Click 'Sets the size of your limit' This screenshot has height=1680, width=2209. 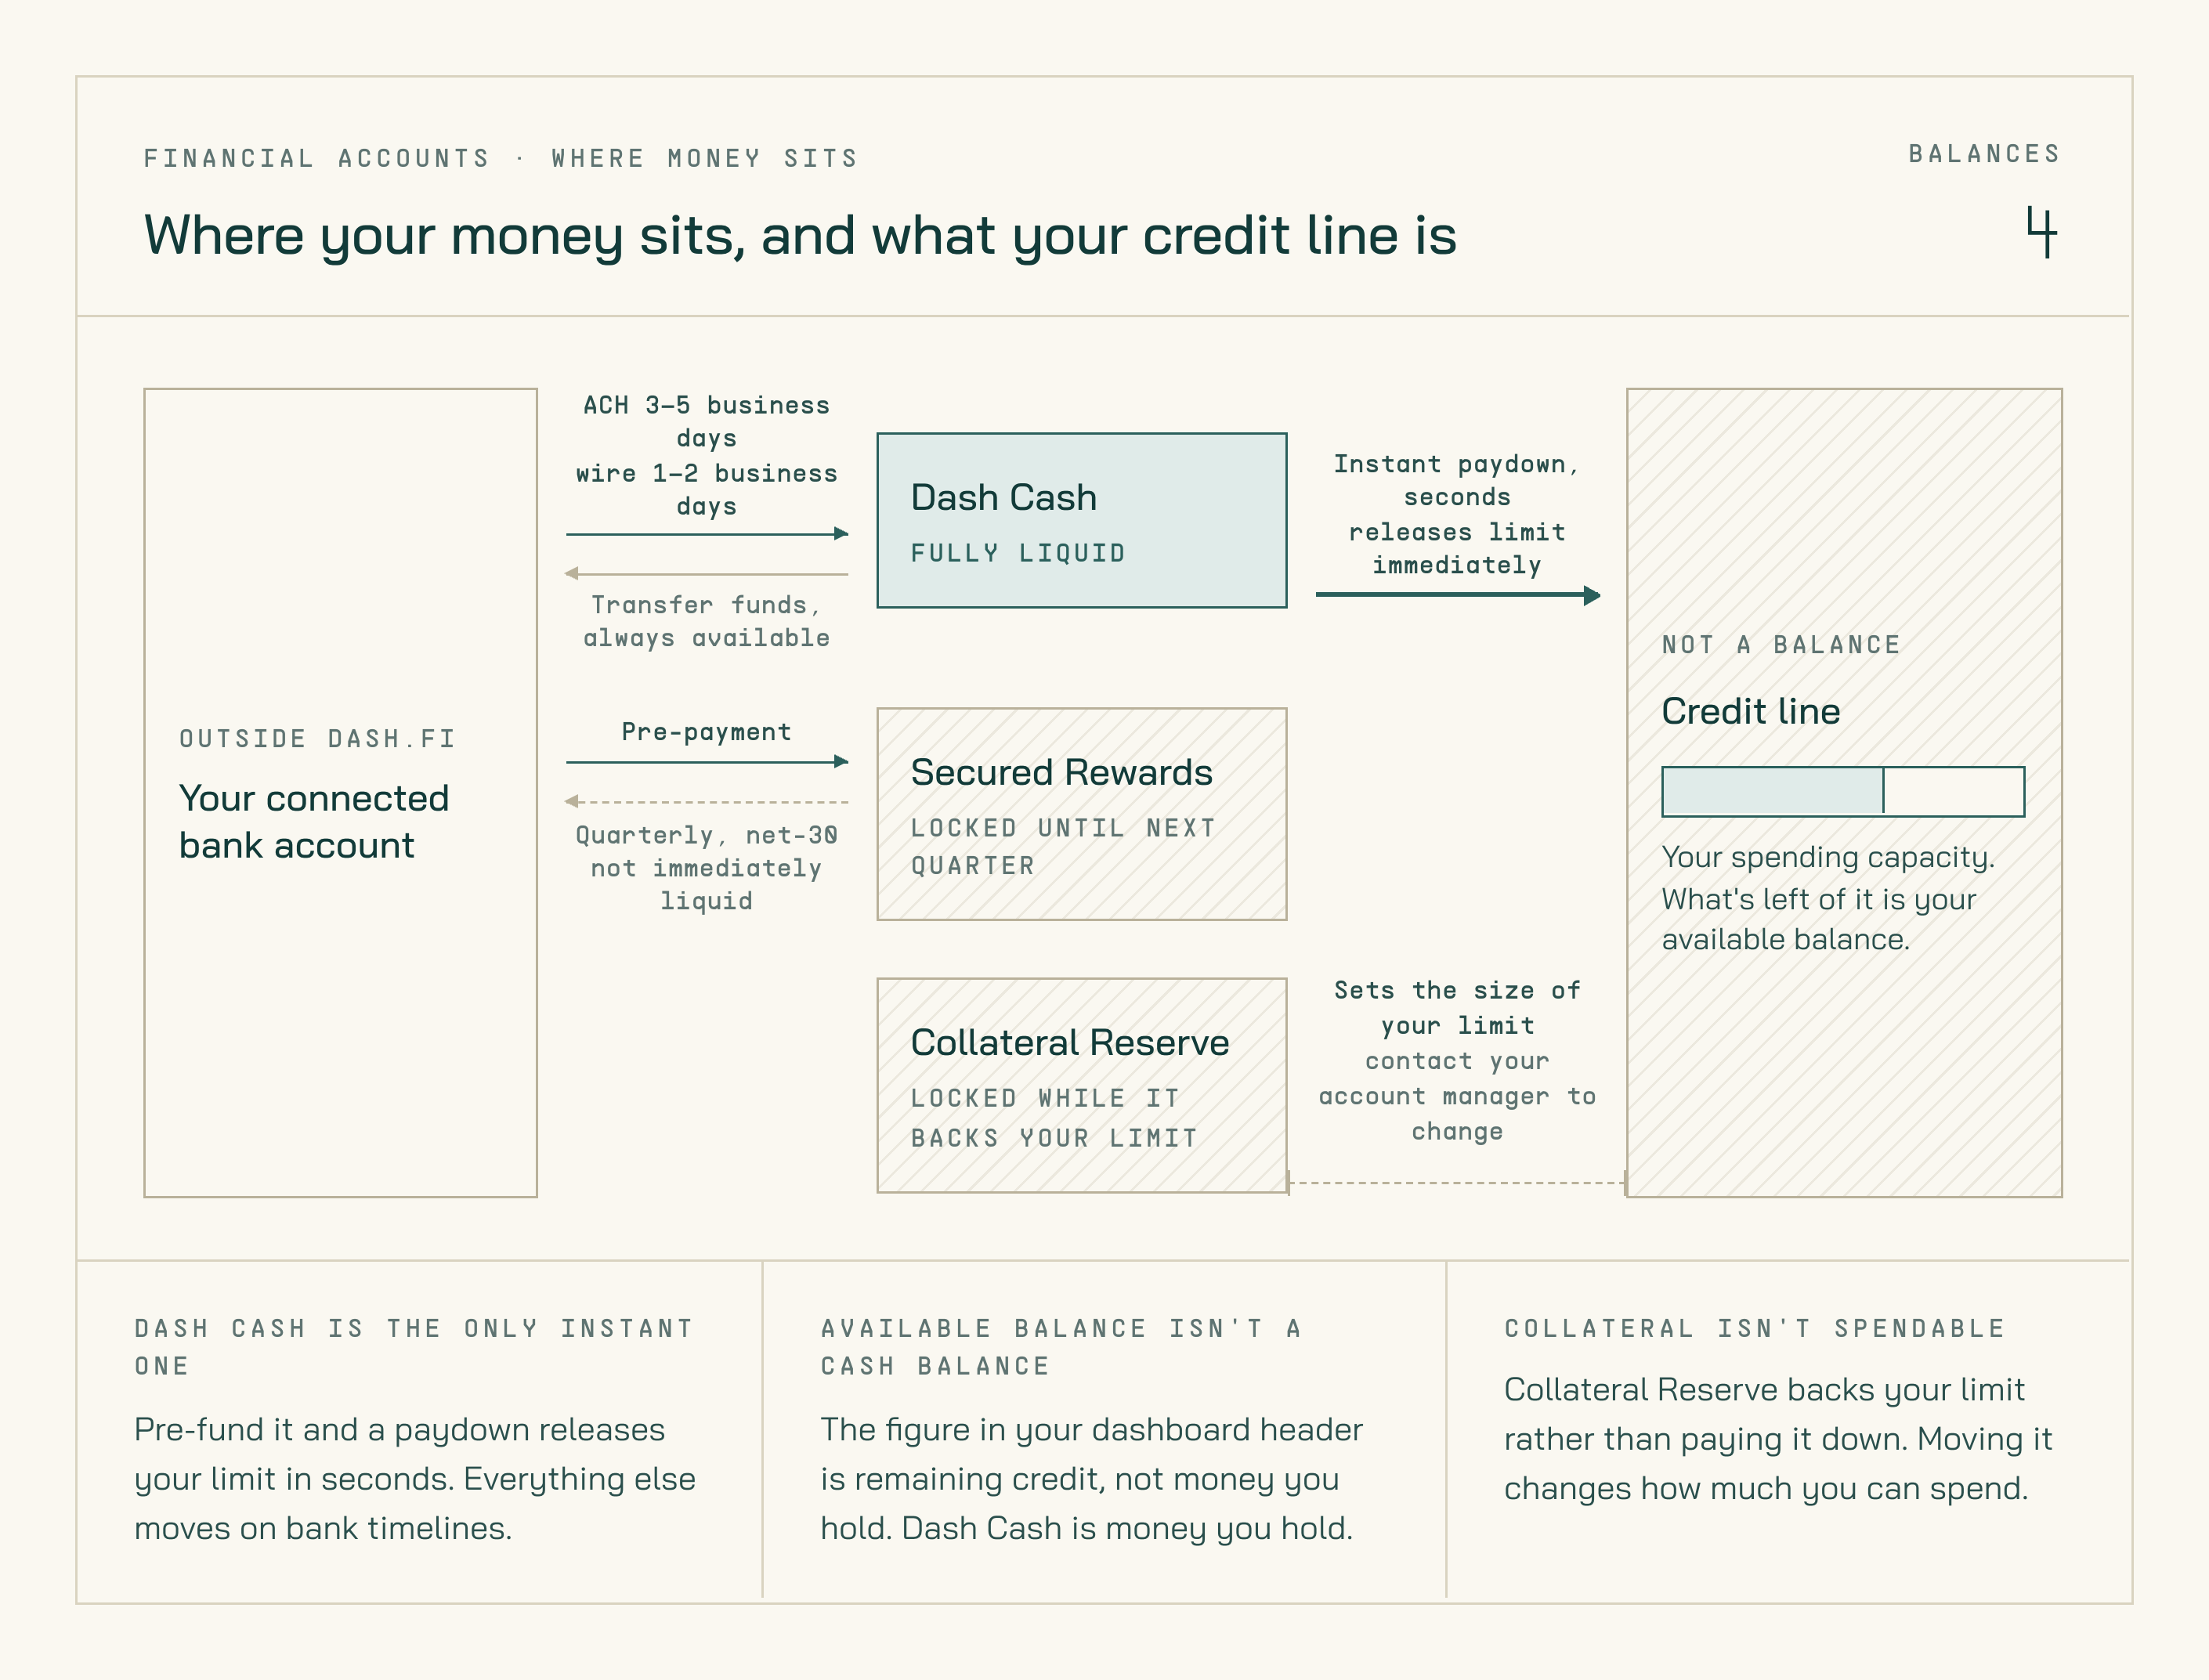(1457, 1007)
